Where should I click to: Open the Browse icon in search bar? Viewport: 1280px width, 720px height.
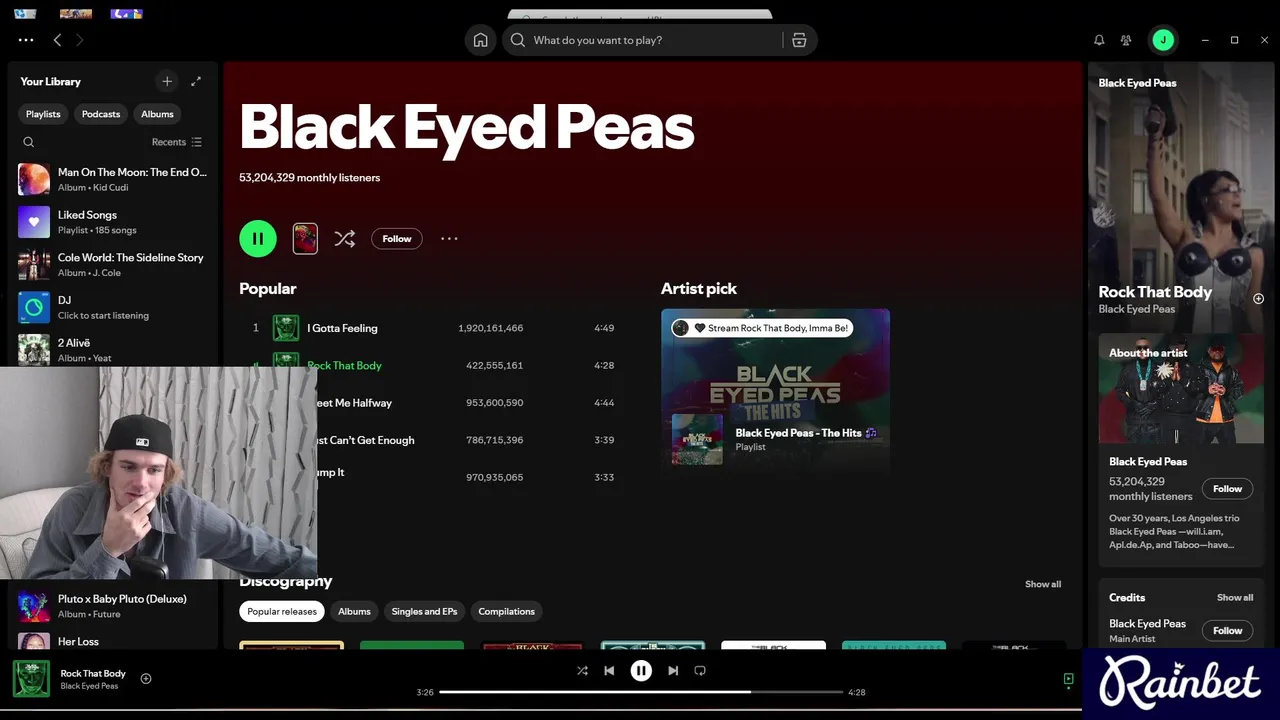coord(799,40)
